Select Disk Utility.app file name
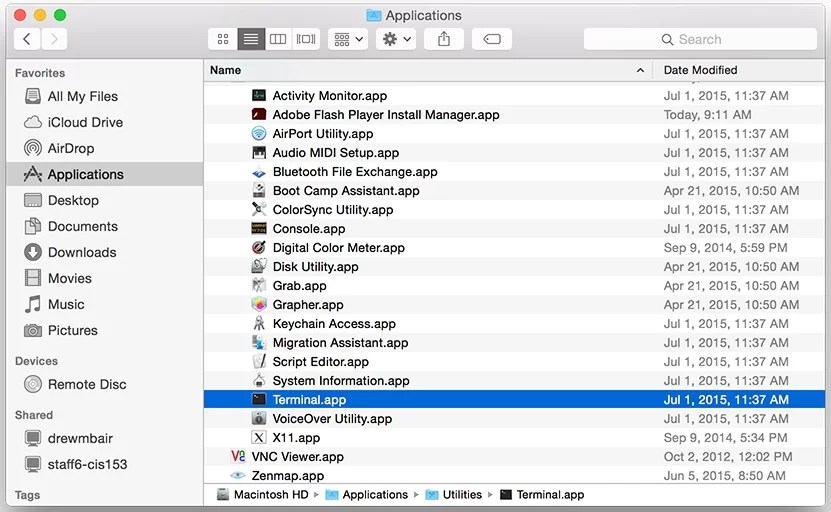The height and width of the screenshot is (512, 831). click(315, 267)
